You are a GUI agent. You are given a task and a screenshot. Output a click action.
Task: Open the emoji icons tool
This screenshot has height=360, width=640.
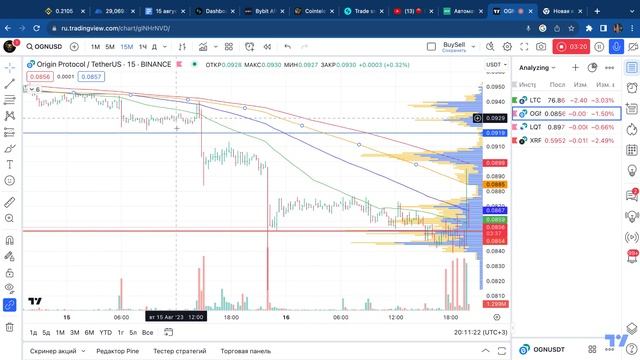[x=10, y=180]
